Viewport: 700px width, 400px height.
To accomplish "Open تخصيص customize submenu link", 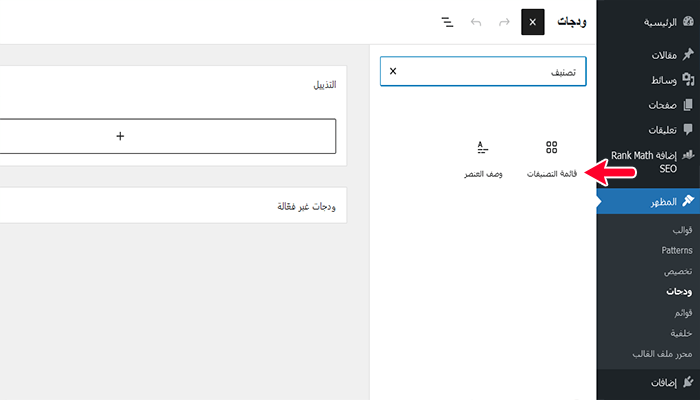I will 678,271.
